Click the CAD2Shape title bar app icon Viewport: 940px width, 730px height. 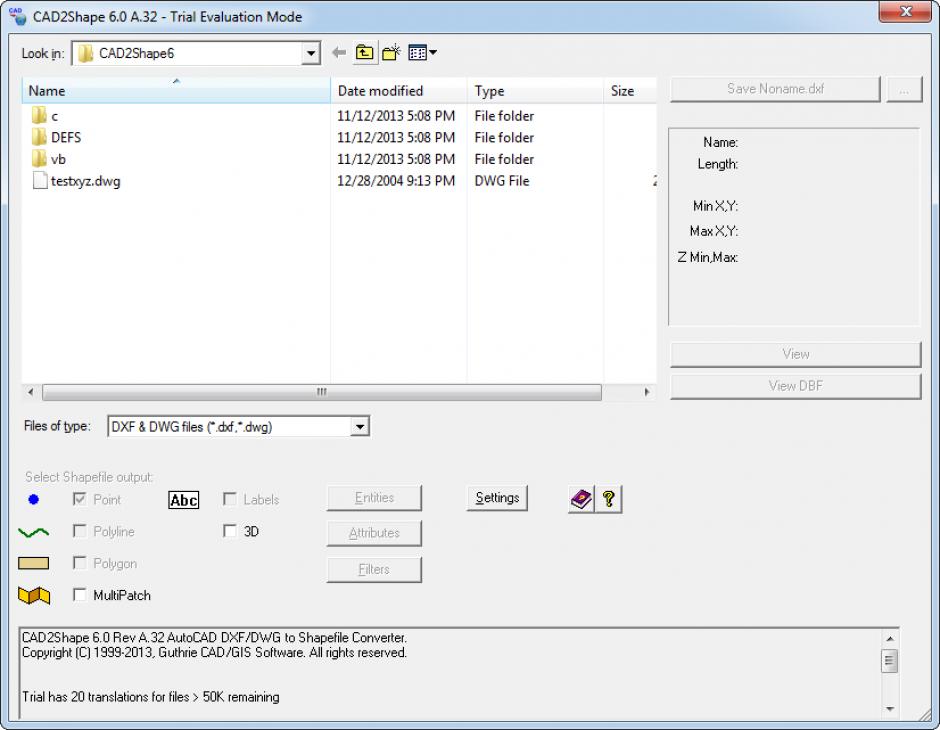tap(18, 16)
